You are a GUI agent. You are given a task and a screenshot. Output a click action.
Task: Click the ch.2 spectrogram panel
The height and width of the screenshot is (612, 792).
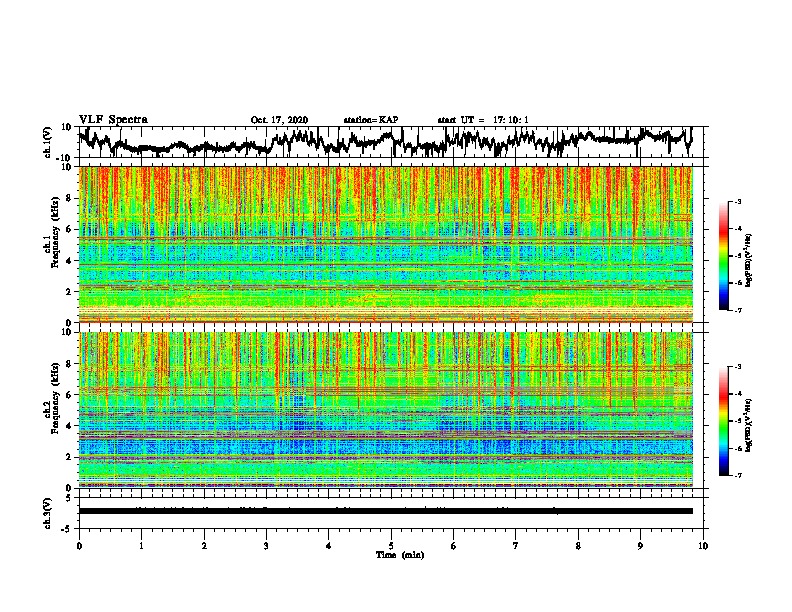[385, 410]
